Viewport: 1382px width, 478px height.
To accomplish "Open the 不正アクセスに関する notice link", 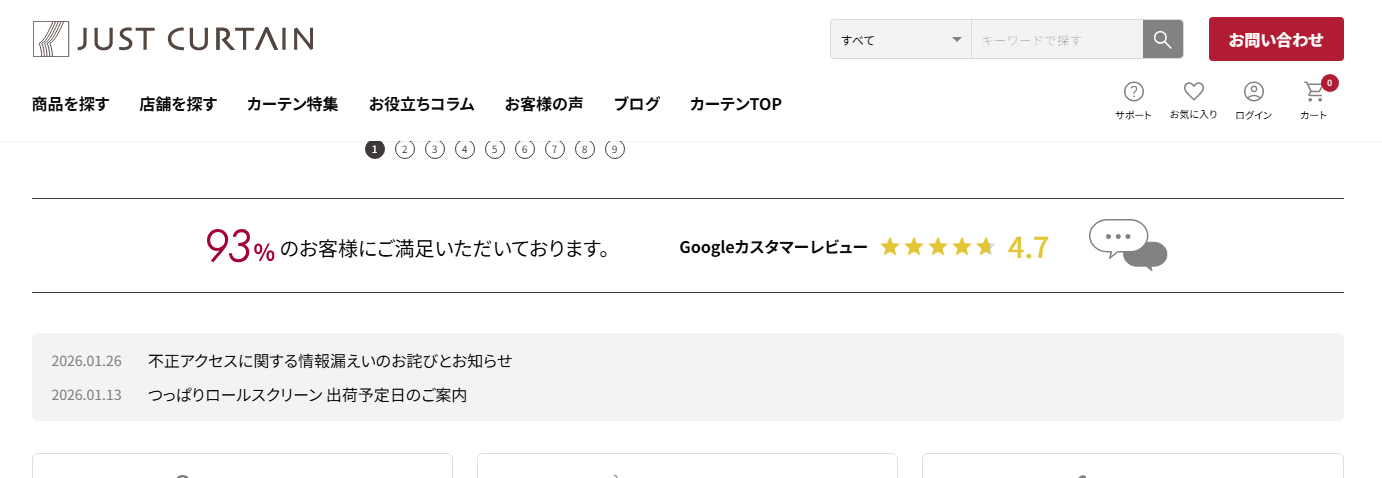I will click(x=329, y=360).
